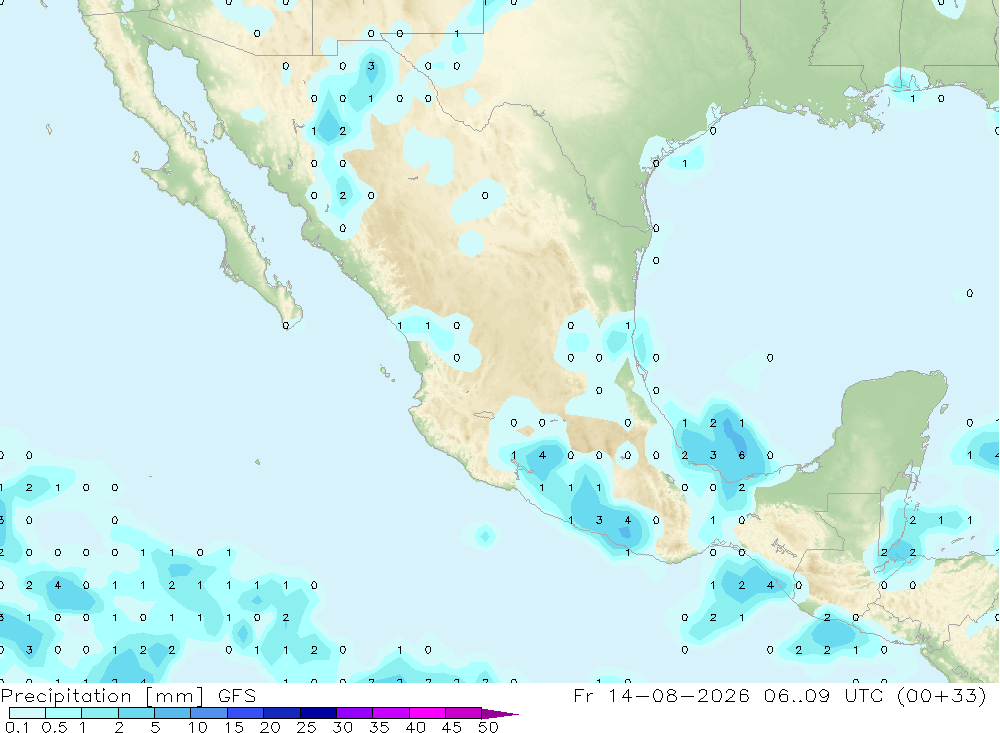Click the 40–45 mm magenta legend swatch
Screen dimensions: 1000x733
tap(427, 713)
